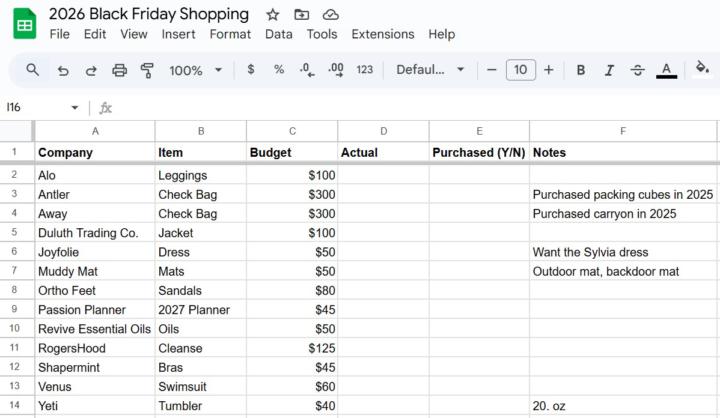The image size is (720, 418).
Task: Format as currency with dollar sign
Action: [x=251, y=70]
